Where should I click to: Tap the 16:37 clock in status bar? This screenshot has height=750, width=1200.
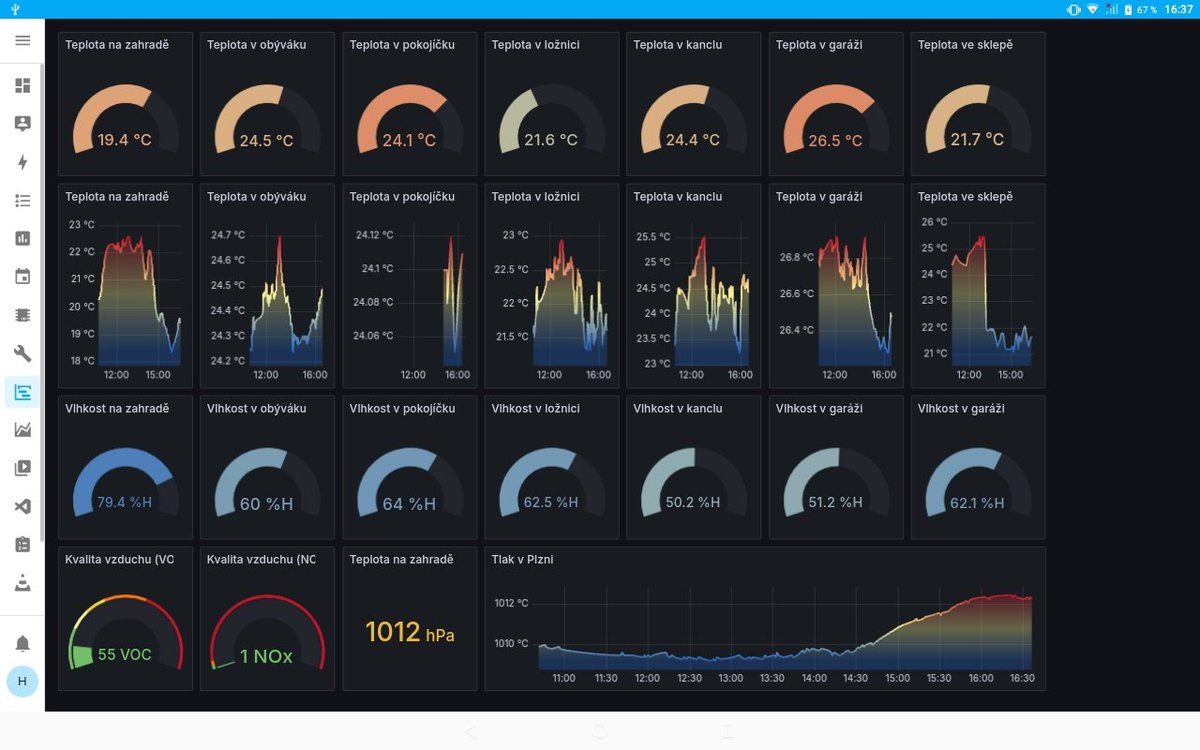pyautogui.click(x=1180, y=9)
